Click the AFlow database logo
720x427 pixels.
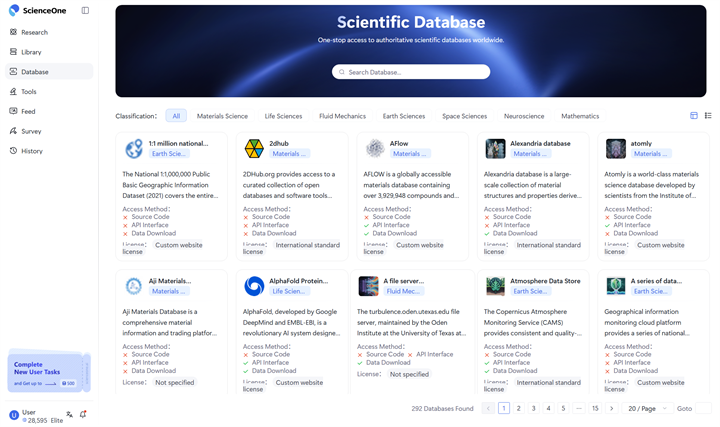(x=375, y=149)
